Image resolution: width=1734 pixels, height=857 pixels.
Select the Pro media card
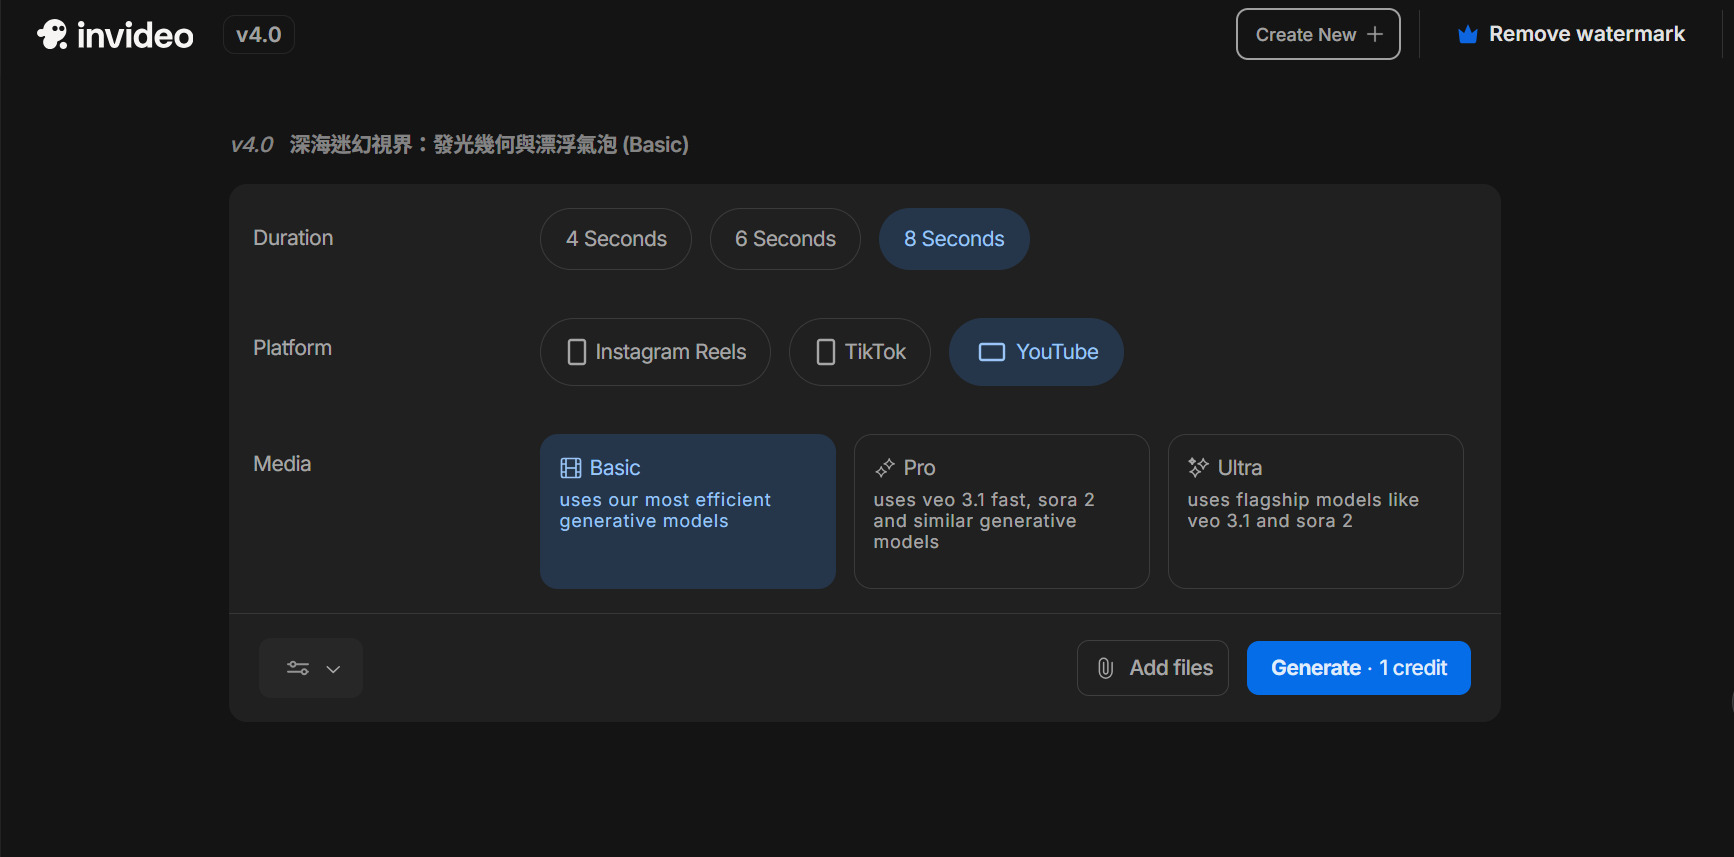(1002, 511)
